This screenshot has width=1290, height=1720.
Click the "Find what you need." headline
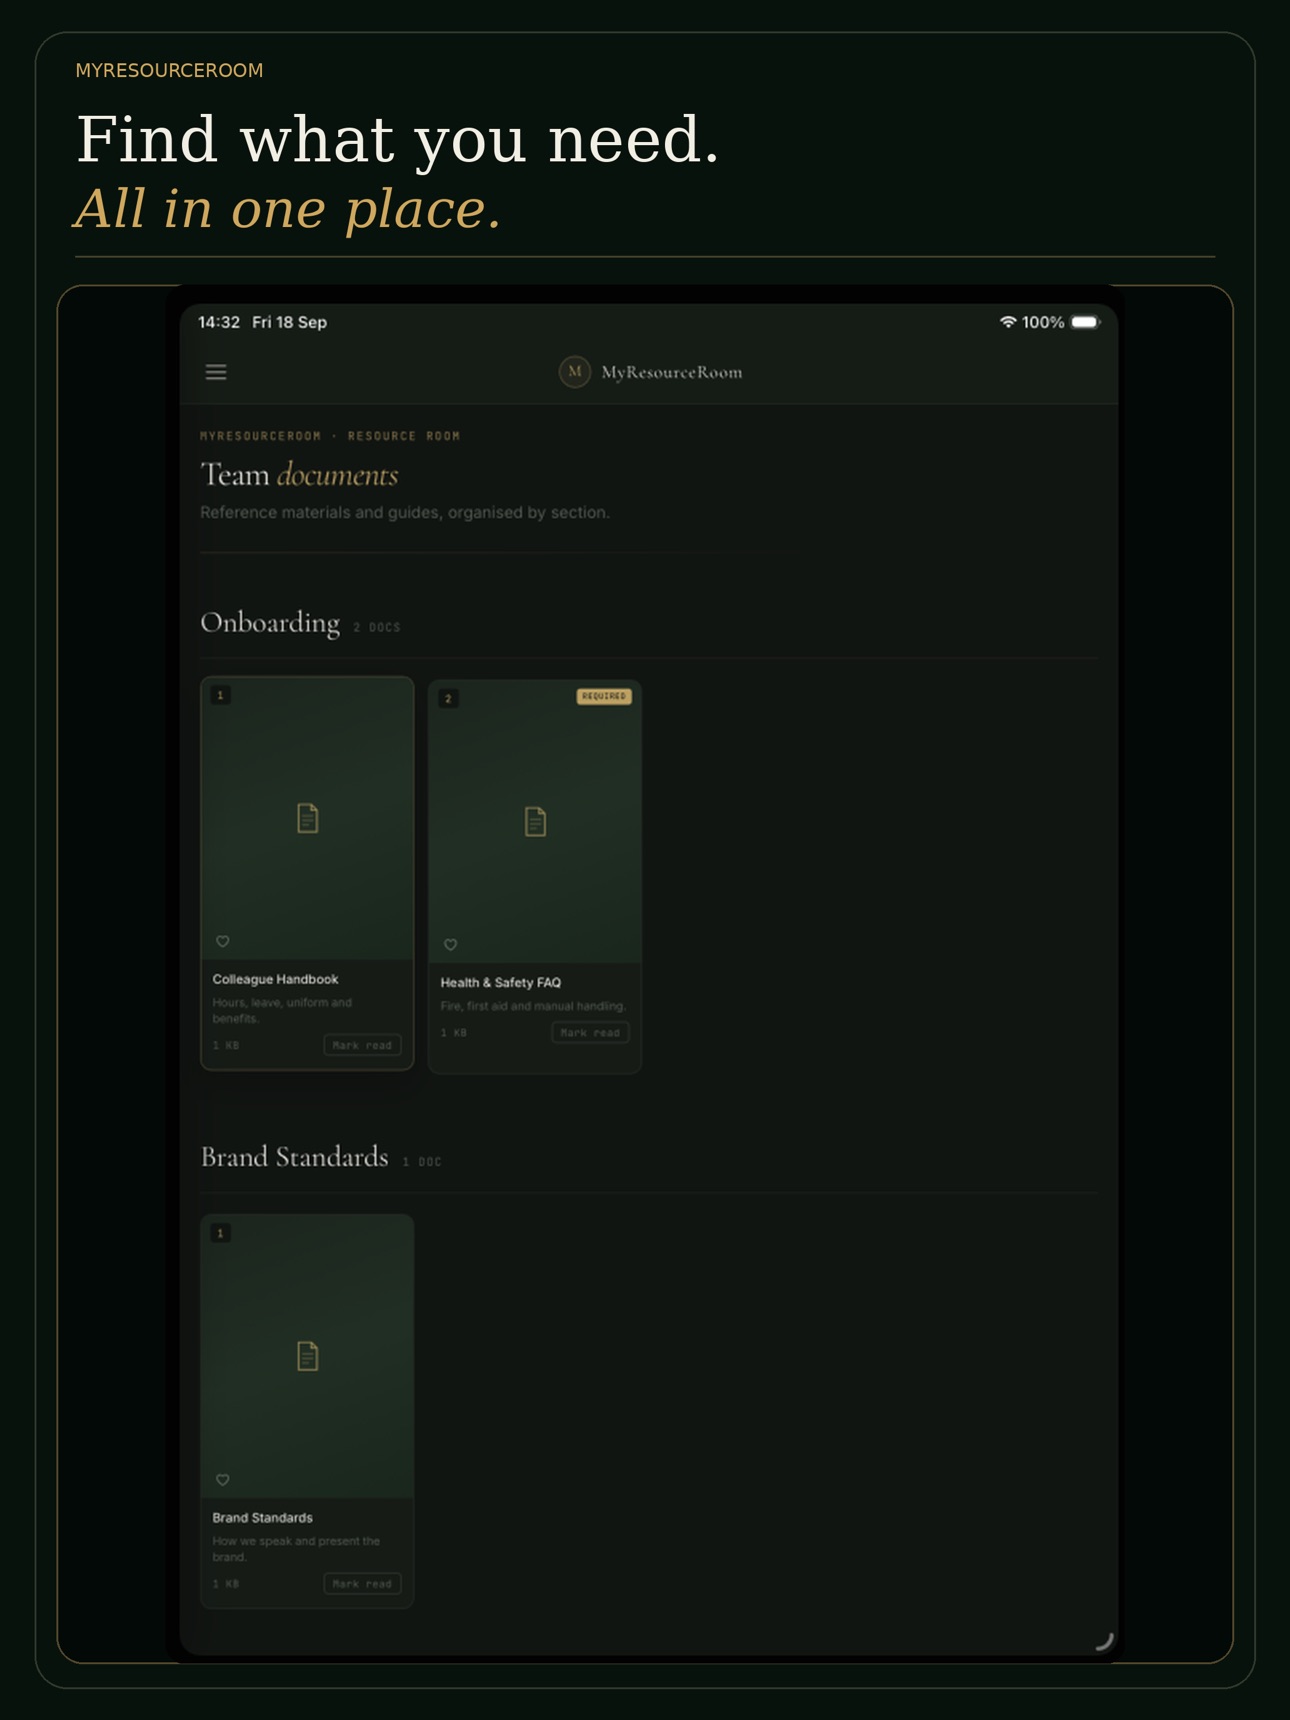coord(398,138)
